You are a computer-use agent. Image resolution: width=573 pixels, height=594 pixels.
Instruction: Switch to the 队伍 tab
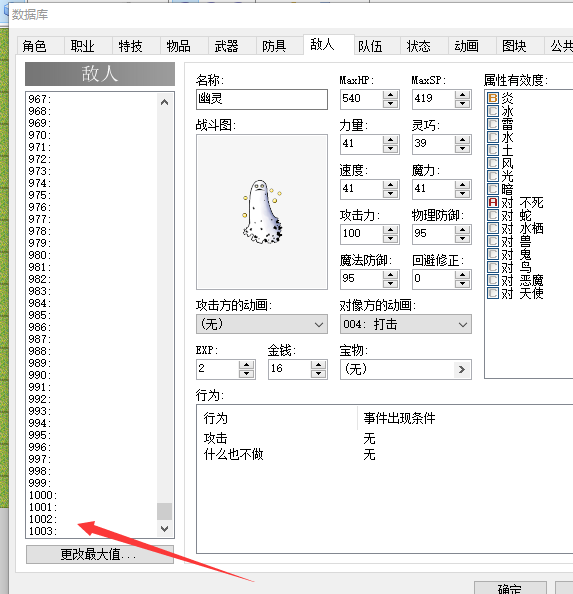377,46
